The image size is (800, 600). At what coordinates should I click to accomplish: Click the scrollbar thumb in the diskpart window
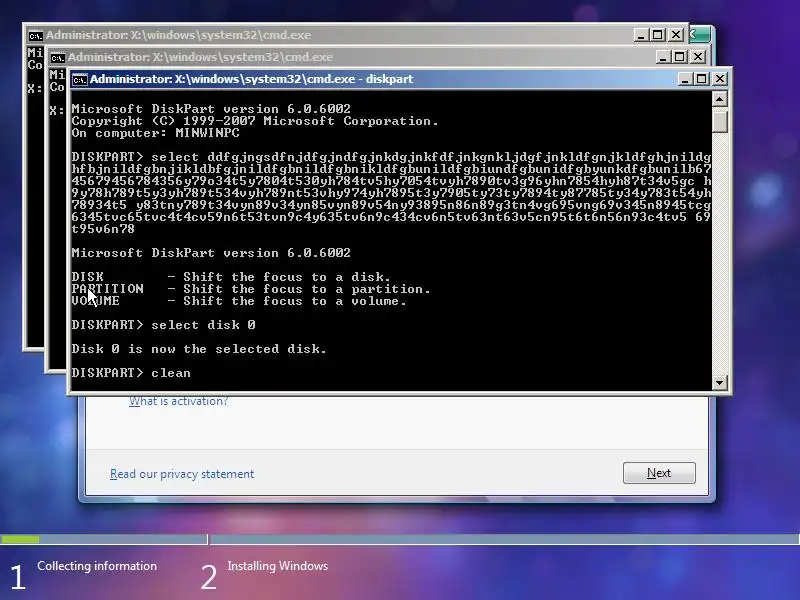coord(719,120)
